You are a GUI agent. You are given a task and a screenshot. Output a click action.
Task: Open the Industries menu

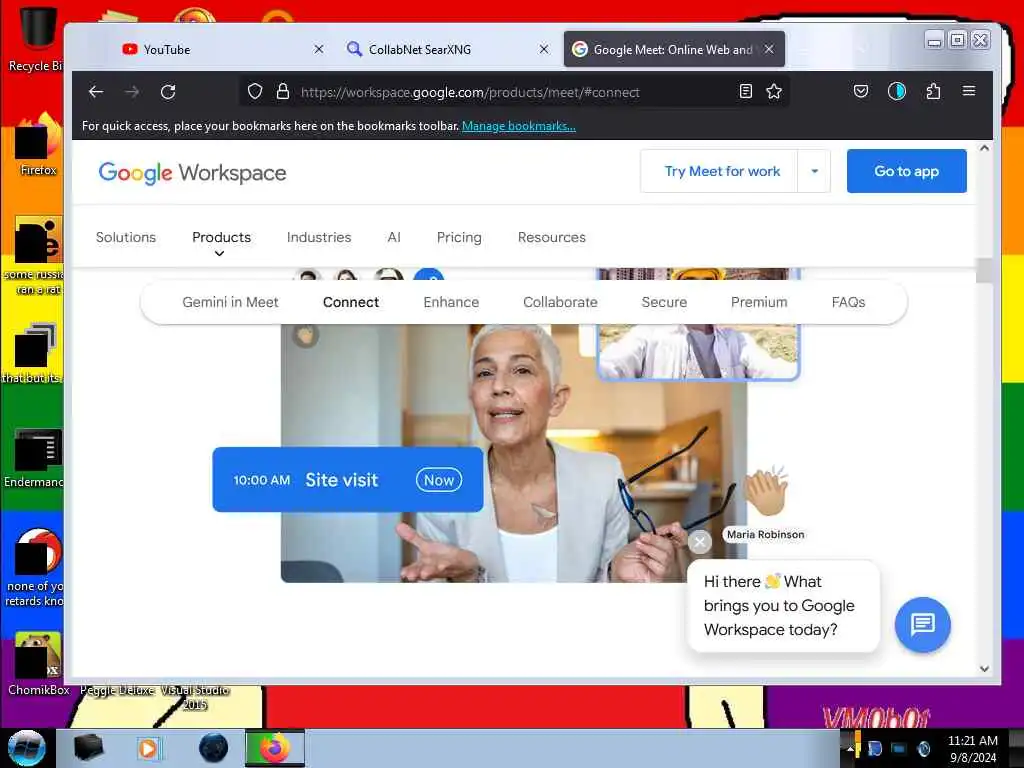click(319, 237)
